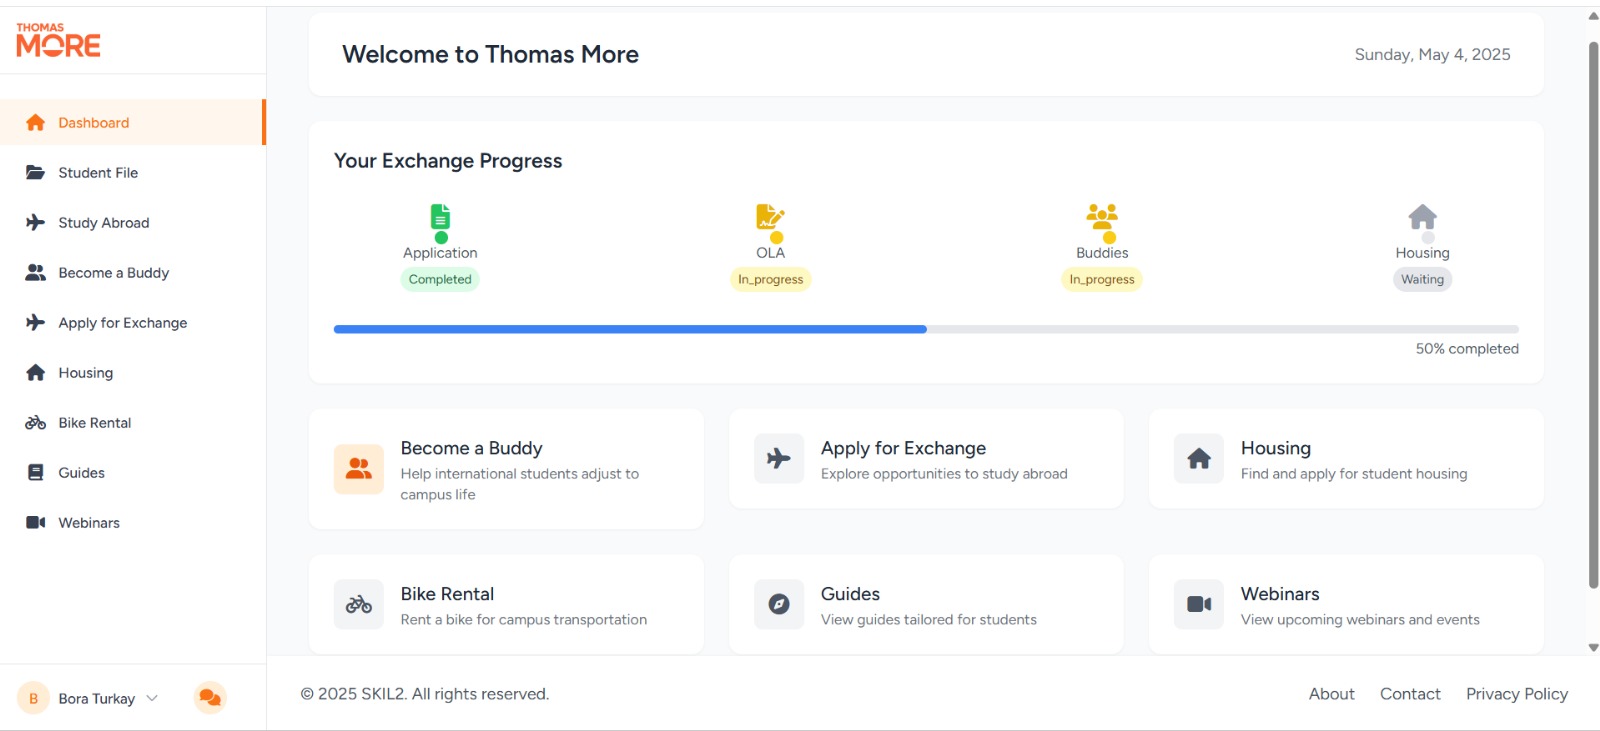Click the Buddies In_progress badge
The width and height of the screenshot is (1600, 731).
[1102, 279]
